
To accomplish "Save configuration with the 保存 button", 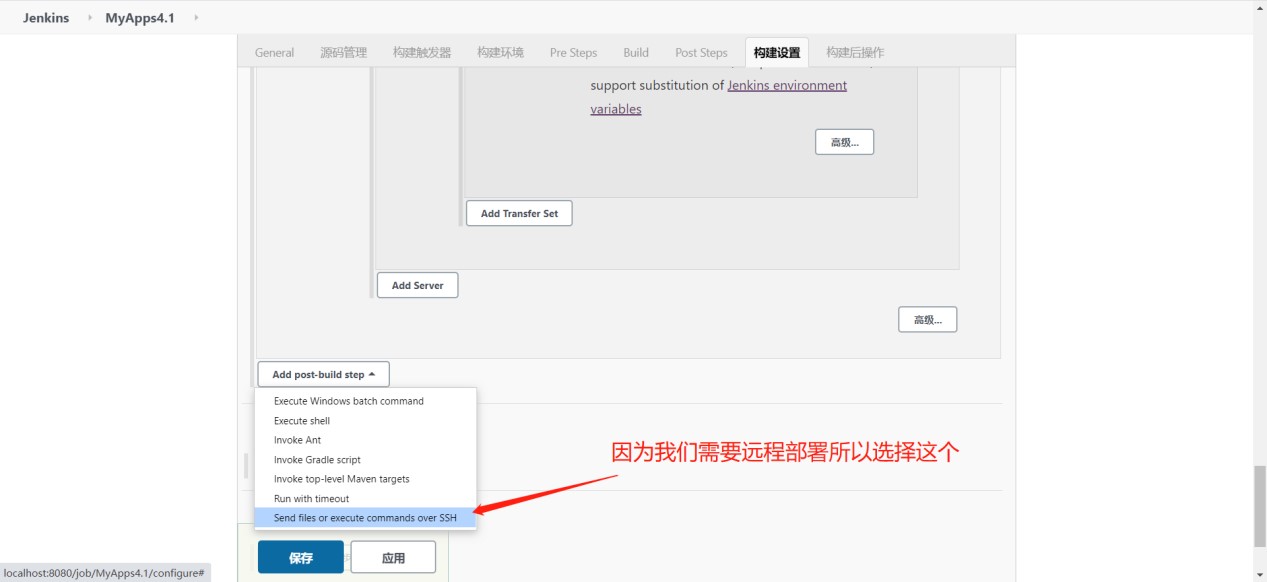I will [x=299, y=556].
